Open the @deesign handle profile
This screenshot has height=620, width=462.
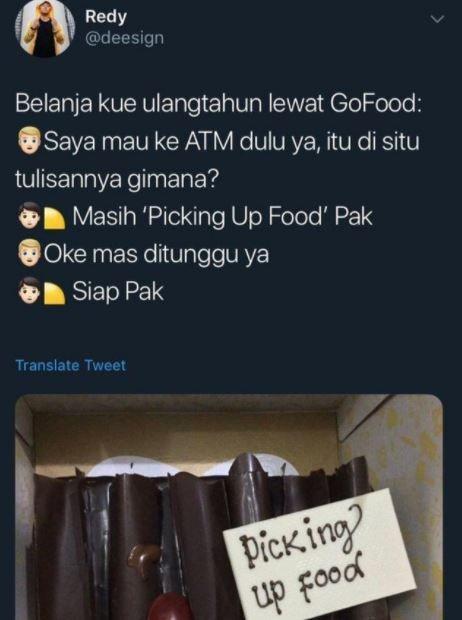click(x=125, y=39)
